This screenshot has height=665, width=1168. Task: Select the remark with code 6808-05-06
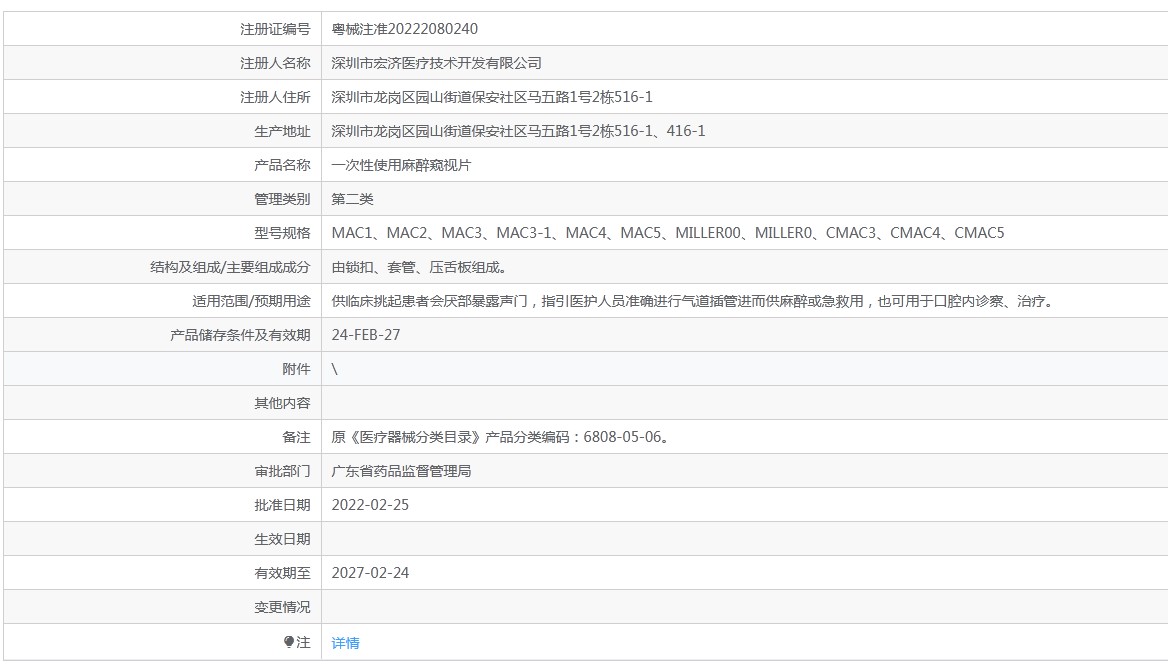503,437
